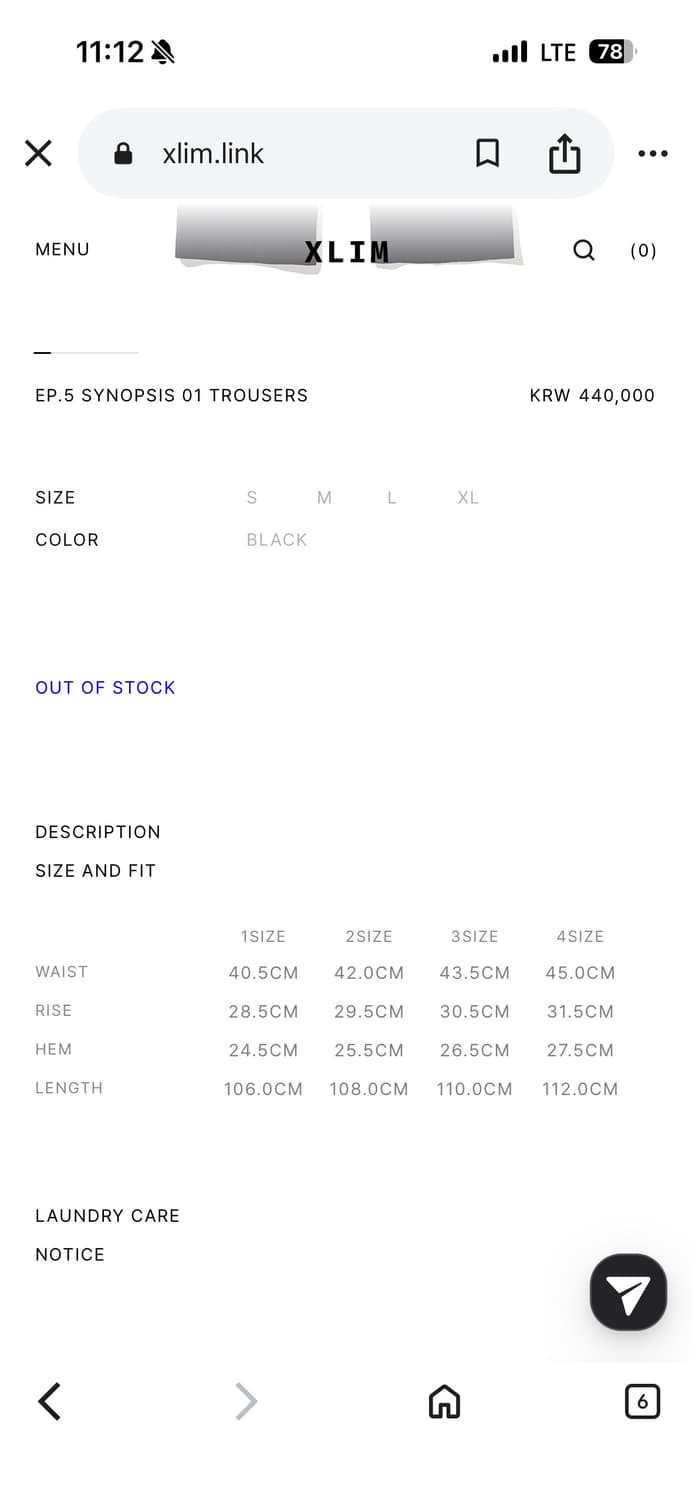Tap the search magnifier icon
This screenshot has width=692, height=1500.
click(583, 250)
